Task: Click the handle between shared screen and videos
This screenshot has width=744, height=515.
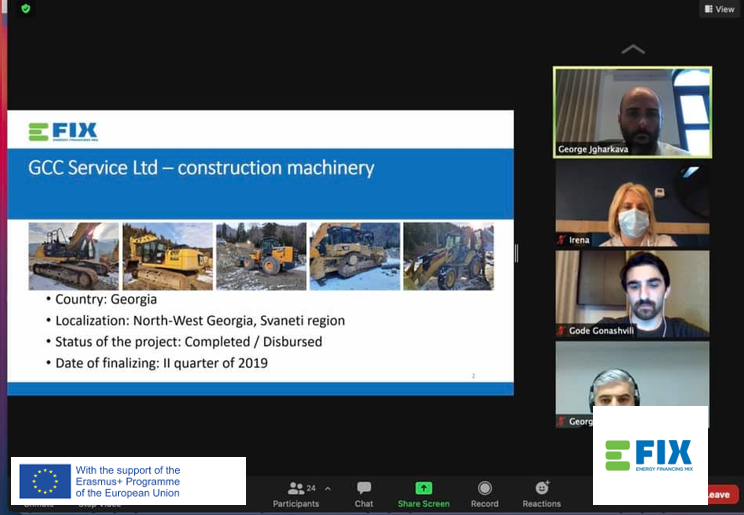Action: tap(517, 253)
